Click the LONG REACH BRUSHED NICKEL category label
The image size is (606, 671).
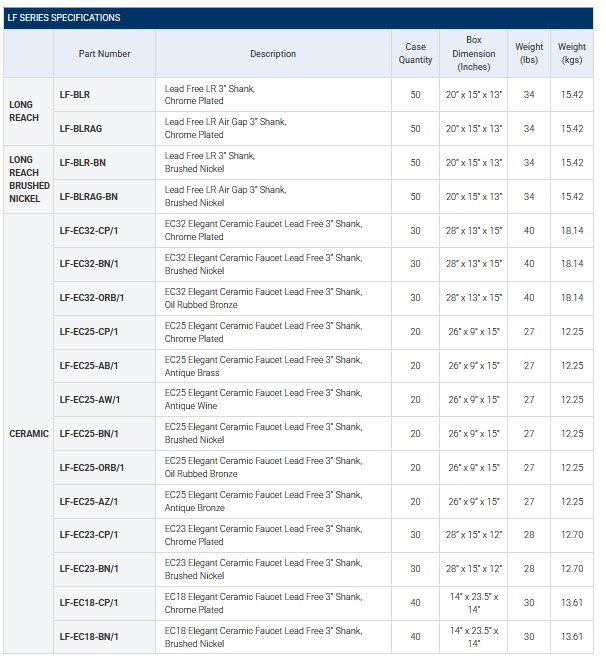pos(29,179)
